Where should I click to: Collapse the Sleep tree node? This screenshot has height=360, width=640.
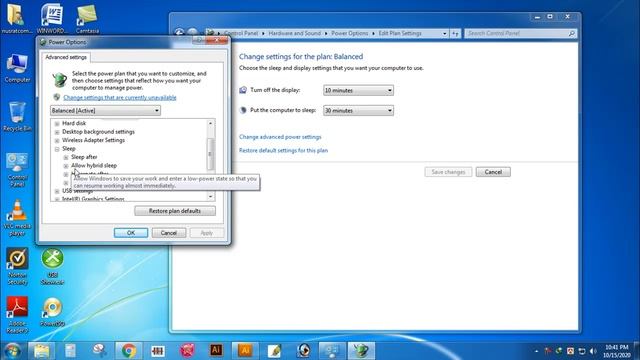(x=57, y=149)
